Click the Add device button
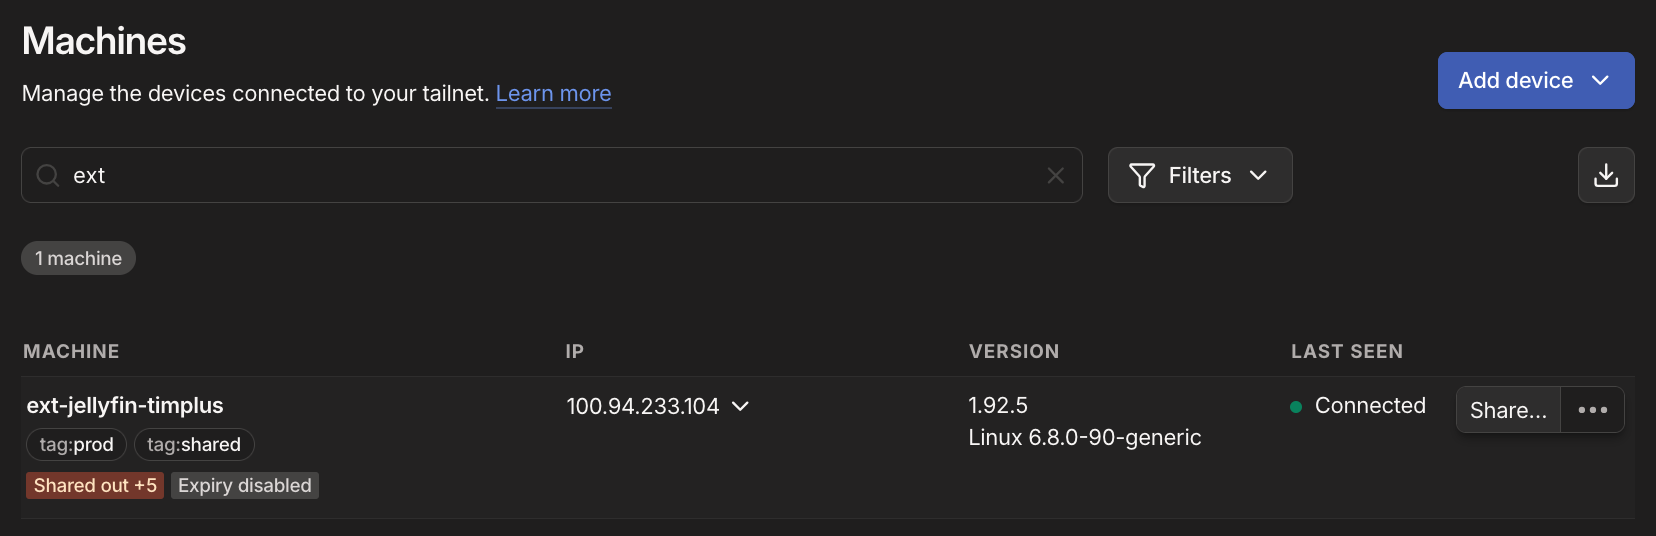This screenshot has height=536, width=1656. click(x=1515, y=81)
